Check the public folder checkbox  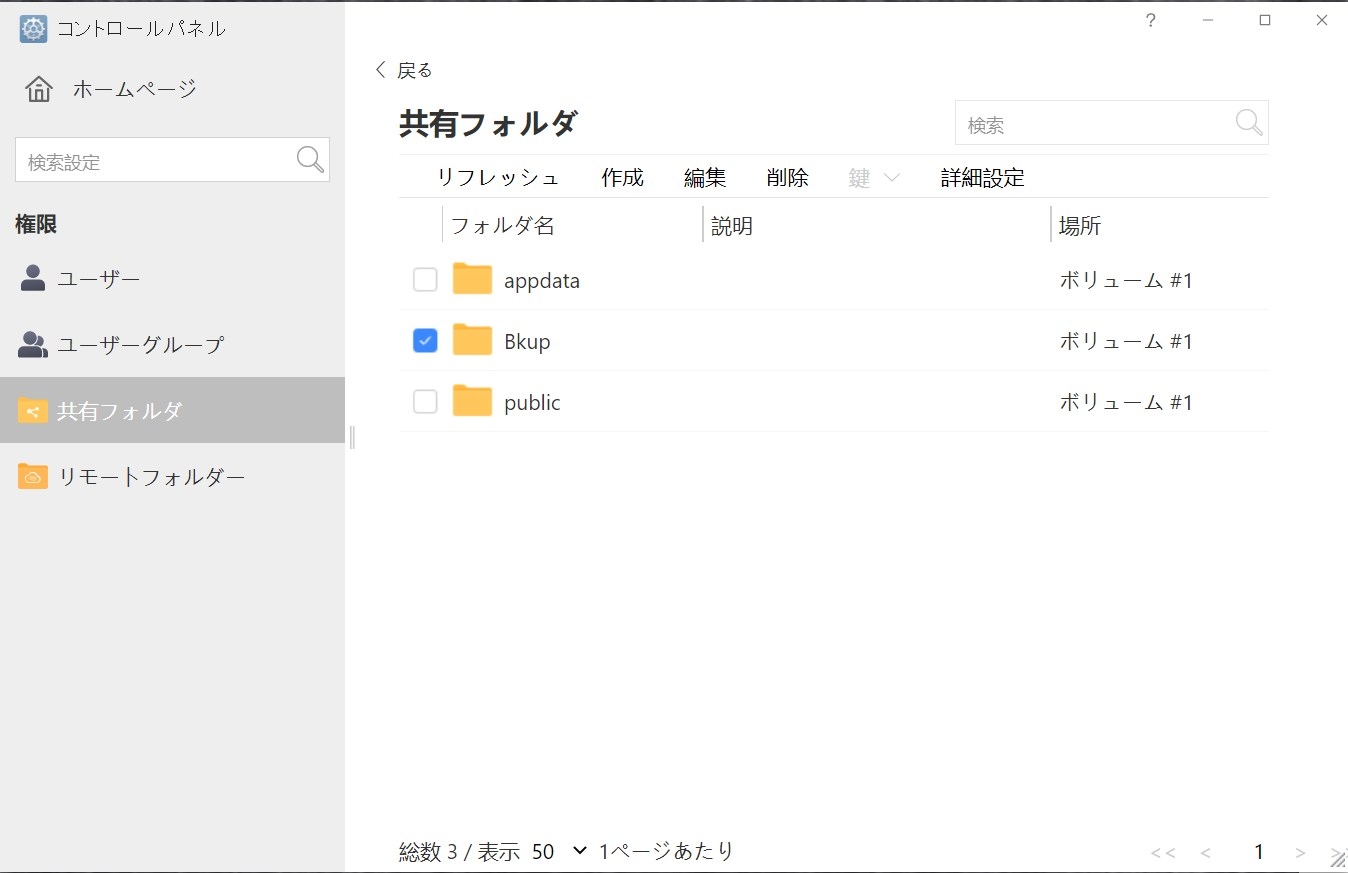click(x=425, y=402)
